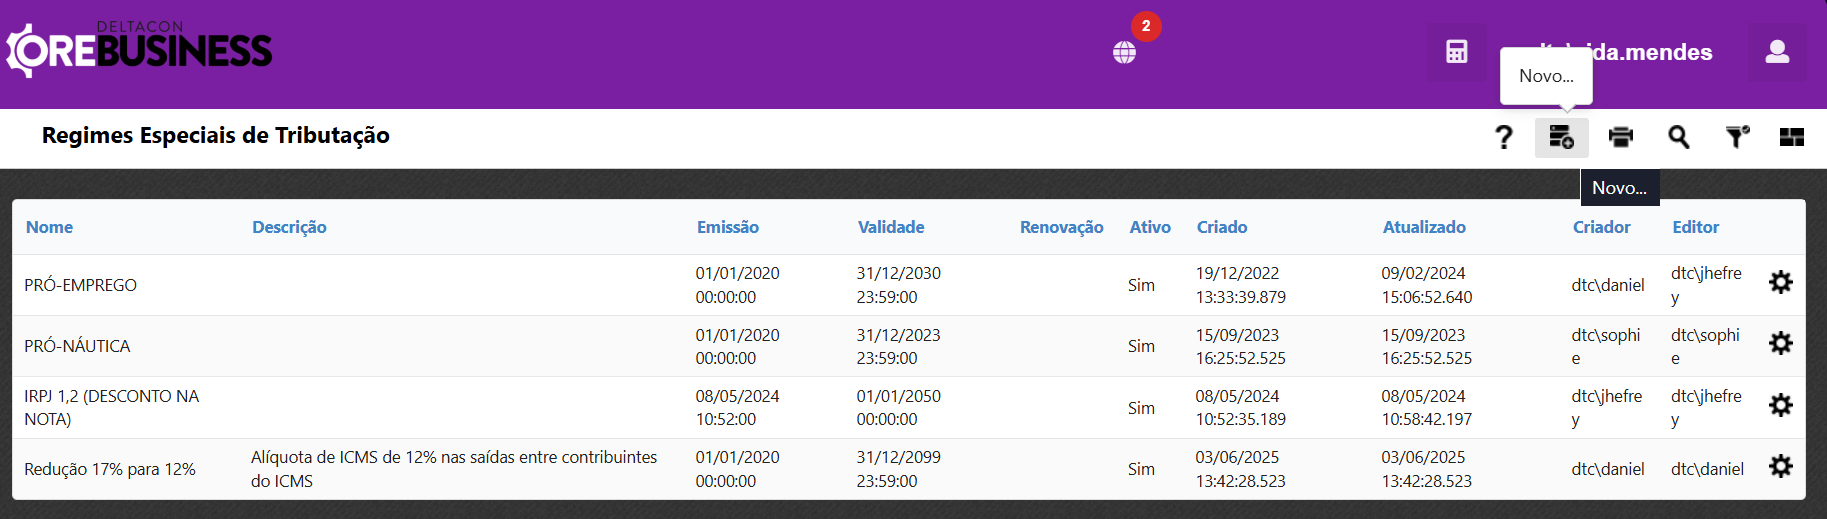
Task: Open search with magnifying glass icon
Action: coord(1678,137)
